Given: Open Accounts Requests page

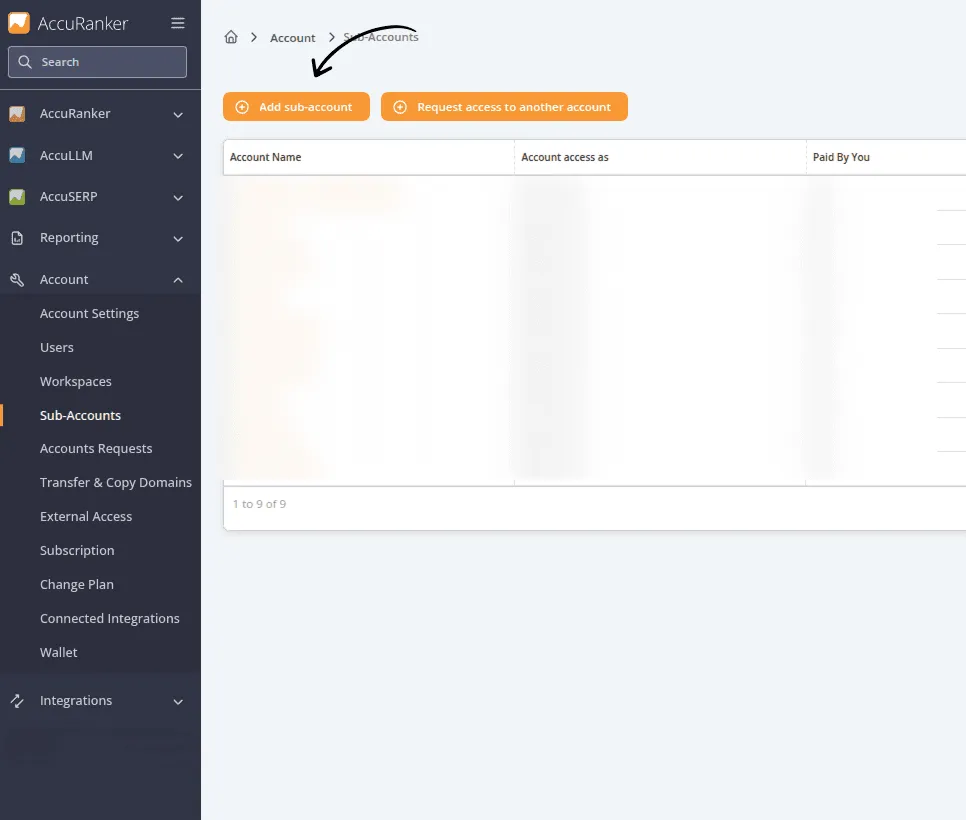Looking at the screenshot, I should tap(96, 449).
